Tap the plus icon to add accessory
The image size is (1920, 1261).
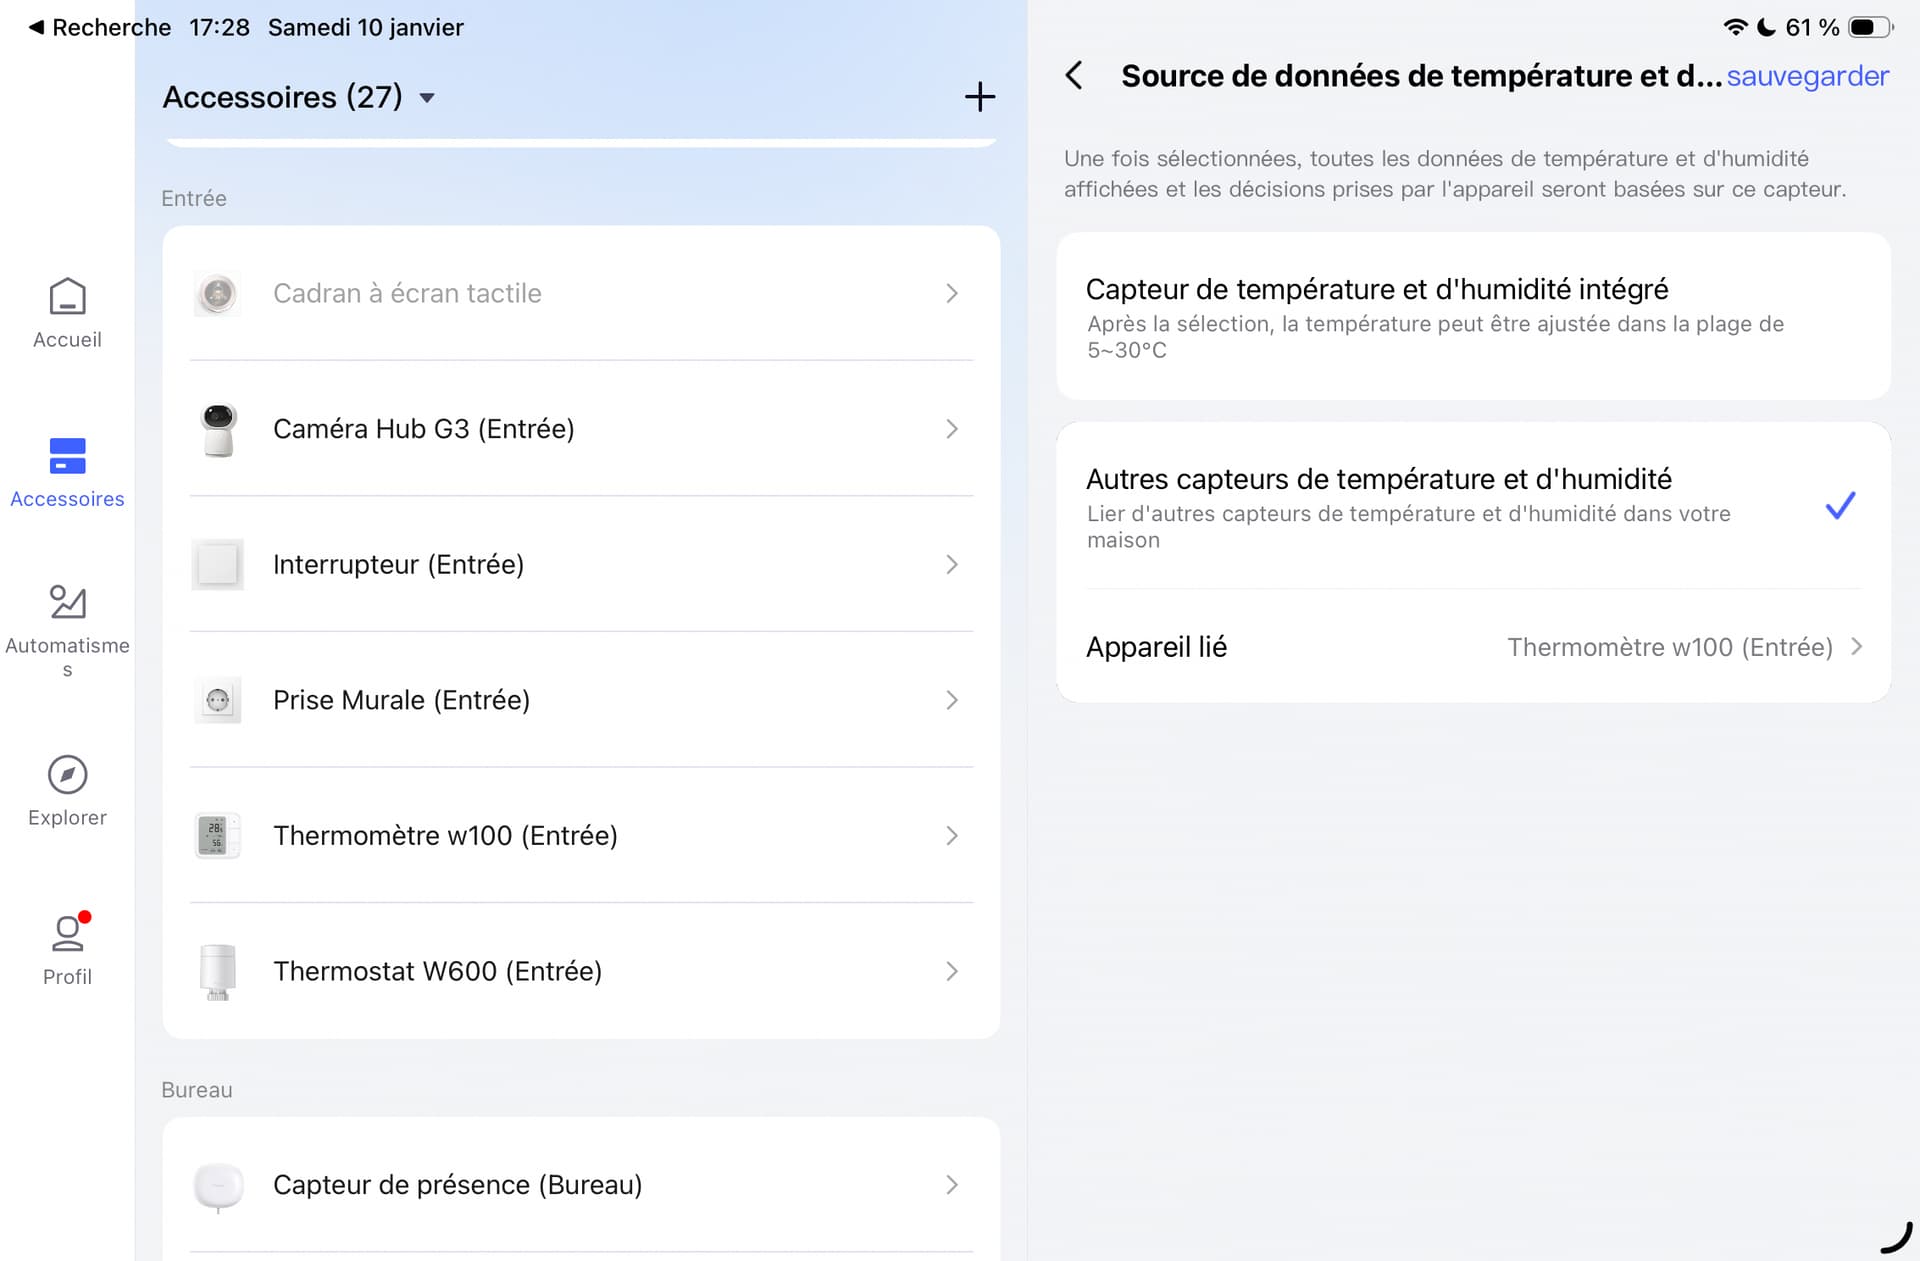(x=979, y=97)
